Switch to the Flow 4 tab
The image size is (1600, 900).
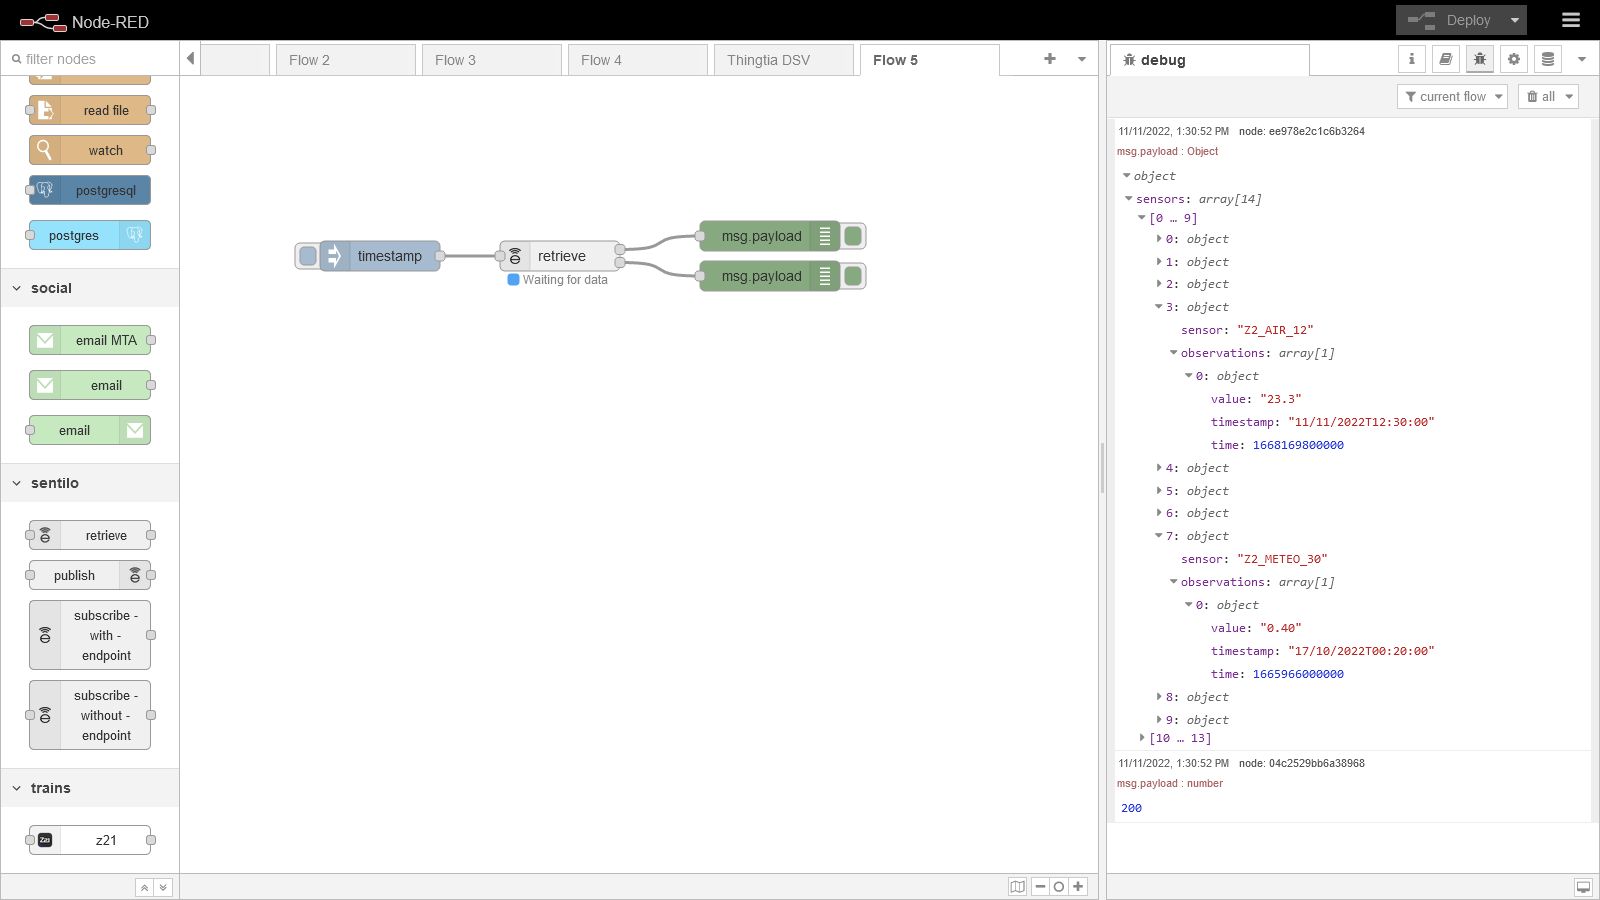pyautogui.click(x=637, y=60)
